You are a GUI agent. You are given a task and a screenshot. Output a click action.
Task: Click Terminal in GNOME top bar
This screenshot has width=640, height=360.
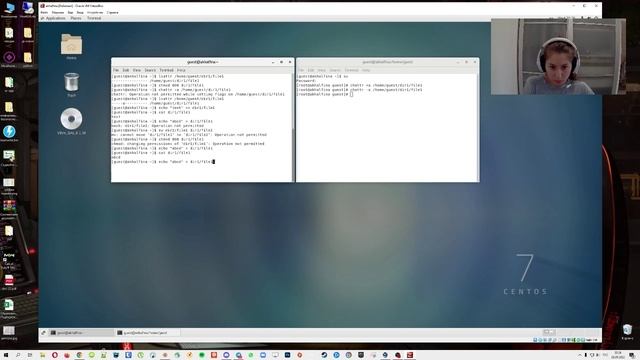click(x=94, y=18)
